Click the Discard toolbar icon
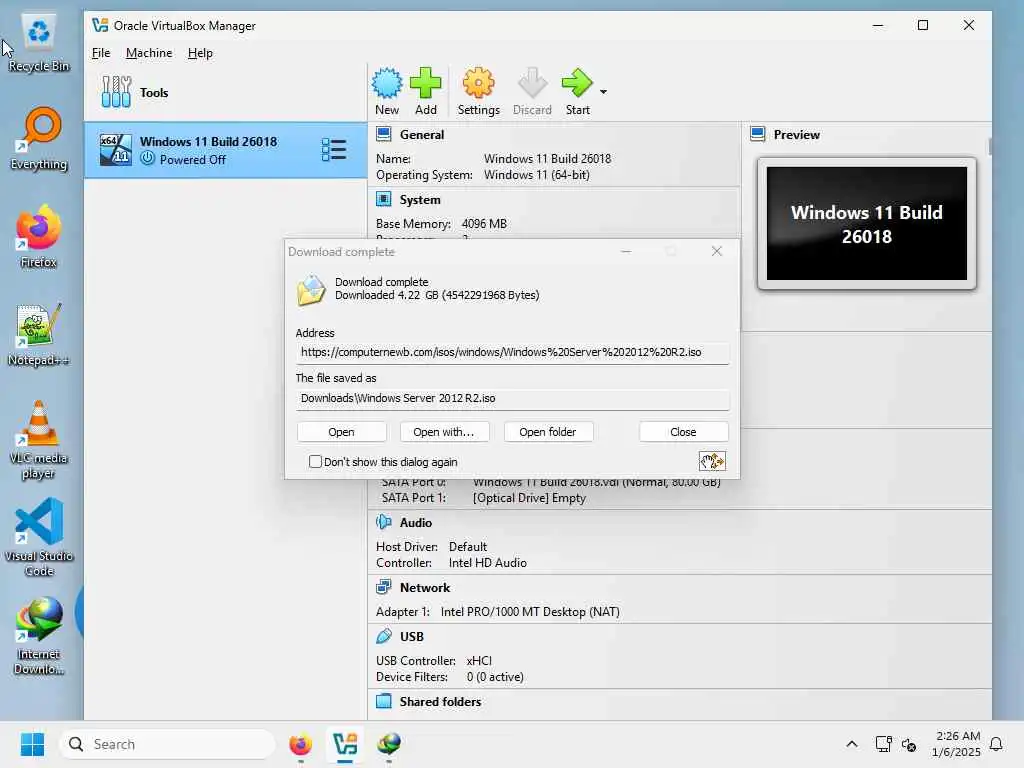1024x768 pixels. pyautogui.click(x=532, y=91)
